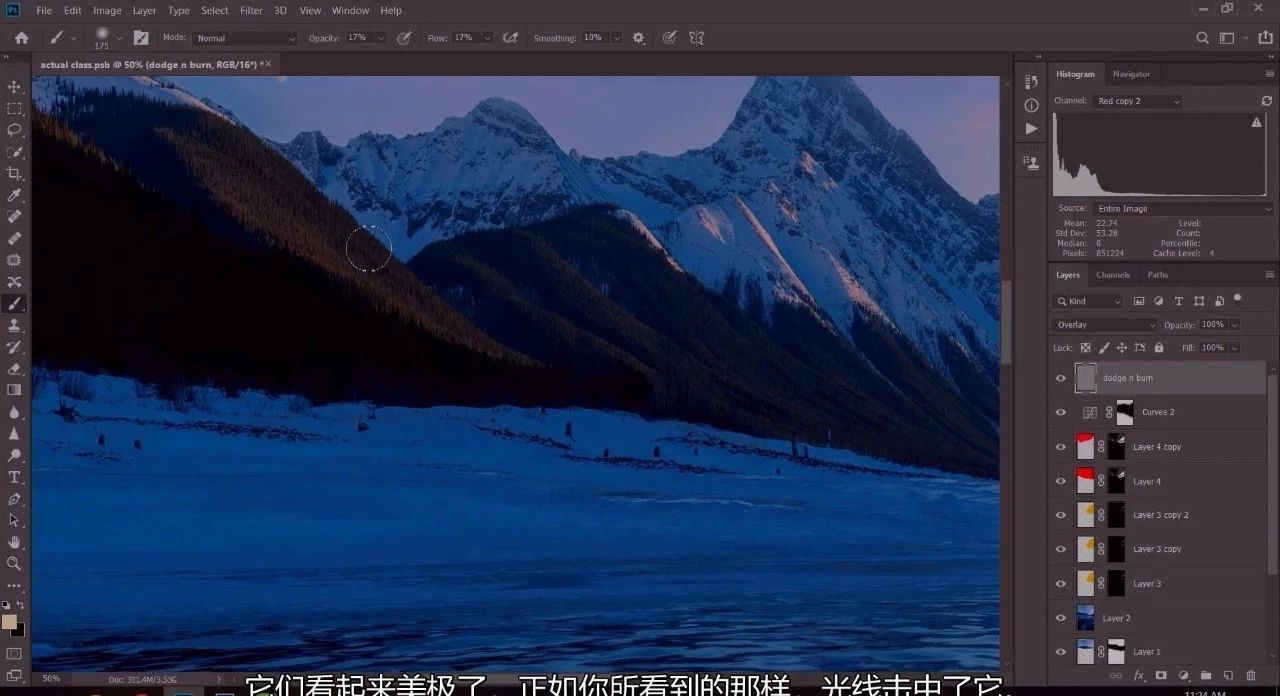Hide Layer 3 copy
Viewport: 1280px width, 696px height.
click(1061, 549)
